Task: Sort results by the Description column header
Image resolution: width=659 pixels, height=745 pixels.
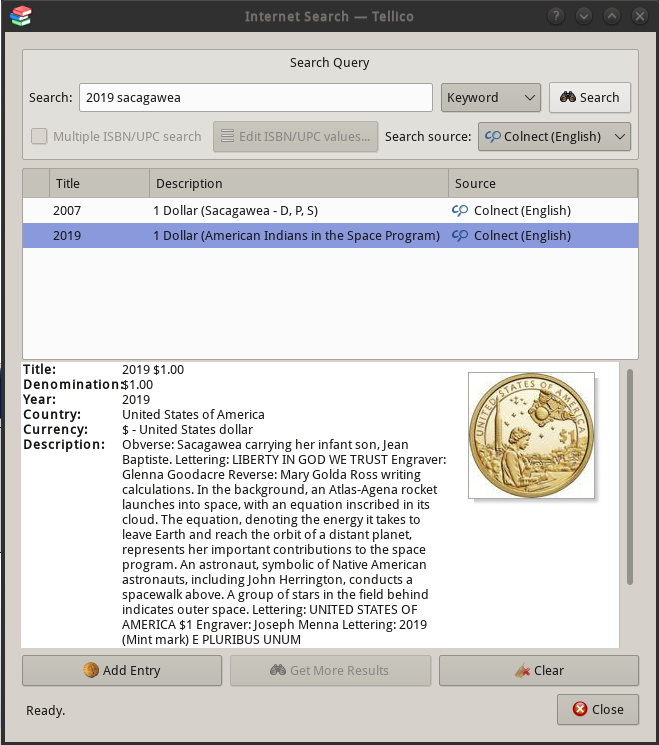Action: coord(298,183)
